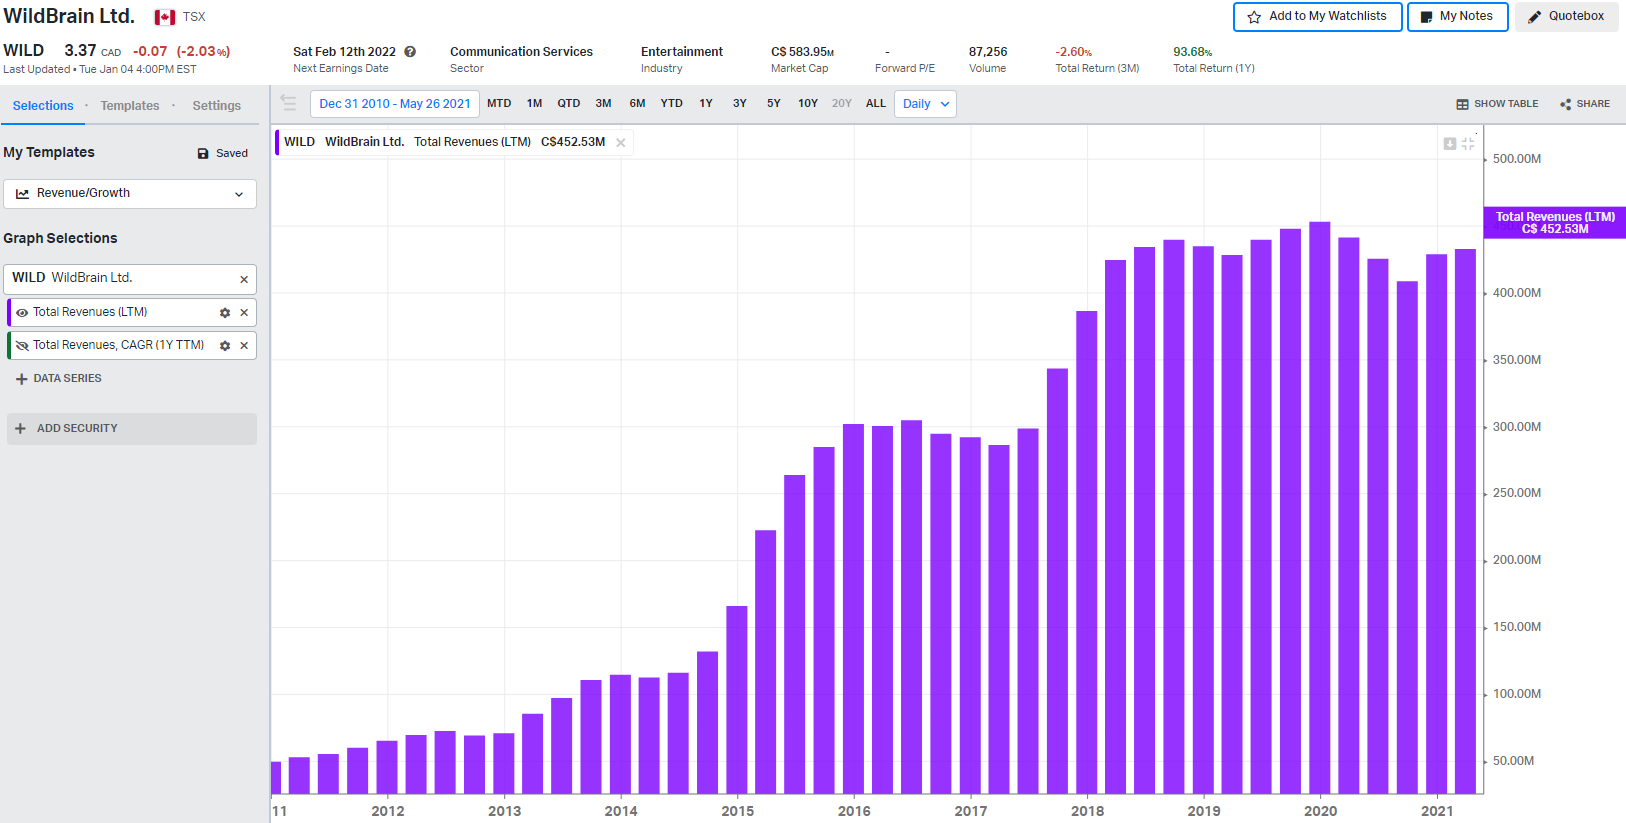Show hidden Total Revenues CAGR series
Screen dimensions: 1626x823
tap(22, 346)
